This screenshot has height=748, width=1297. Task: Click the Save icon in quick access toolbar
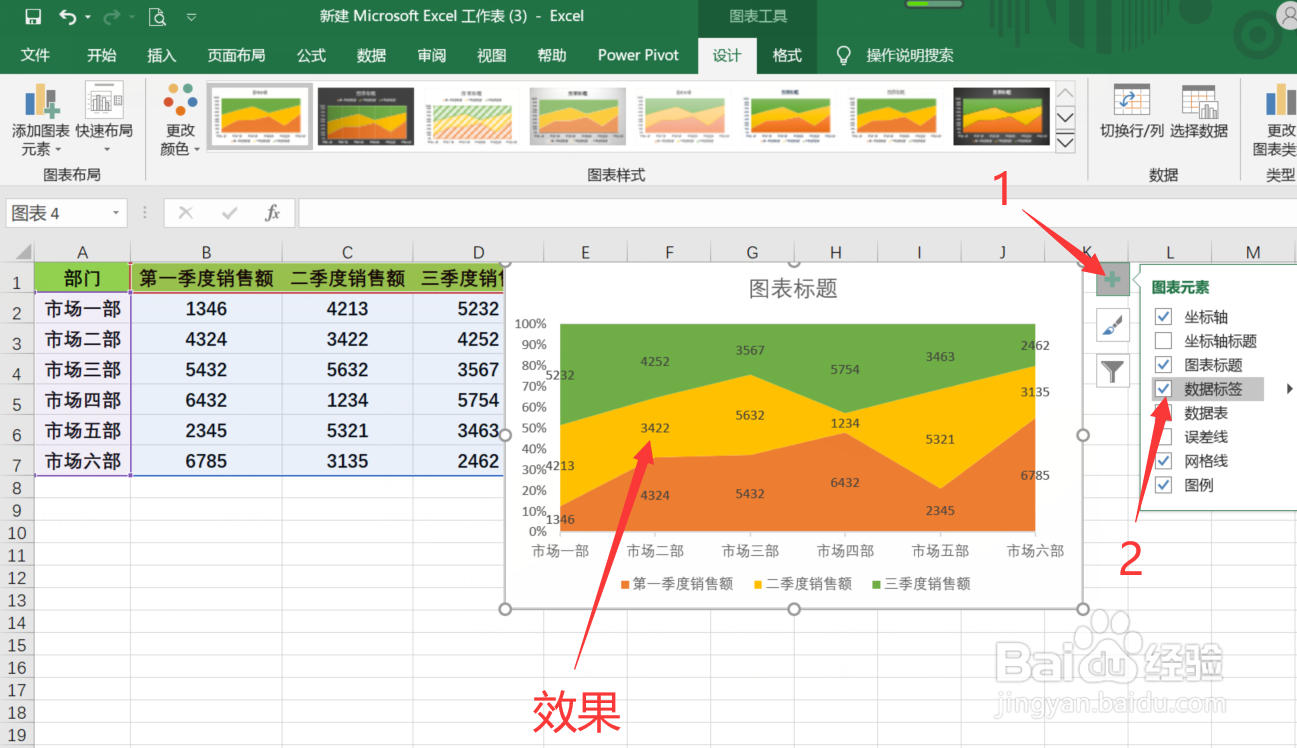click(x=31, y=15)
